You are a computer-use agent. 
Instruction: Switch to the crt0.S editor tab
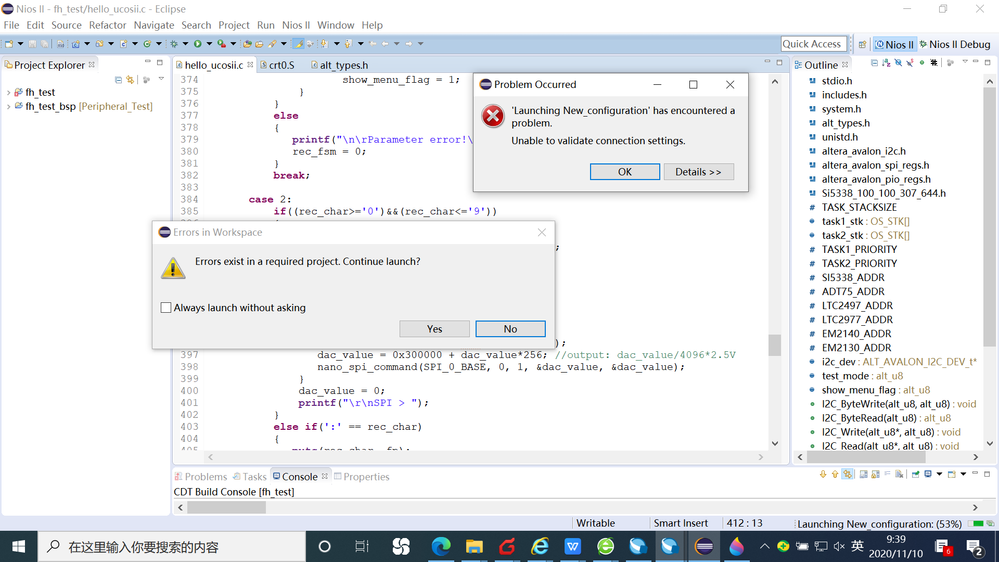point(281,65)
